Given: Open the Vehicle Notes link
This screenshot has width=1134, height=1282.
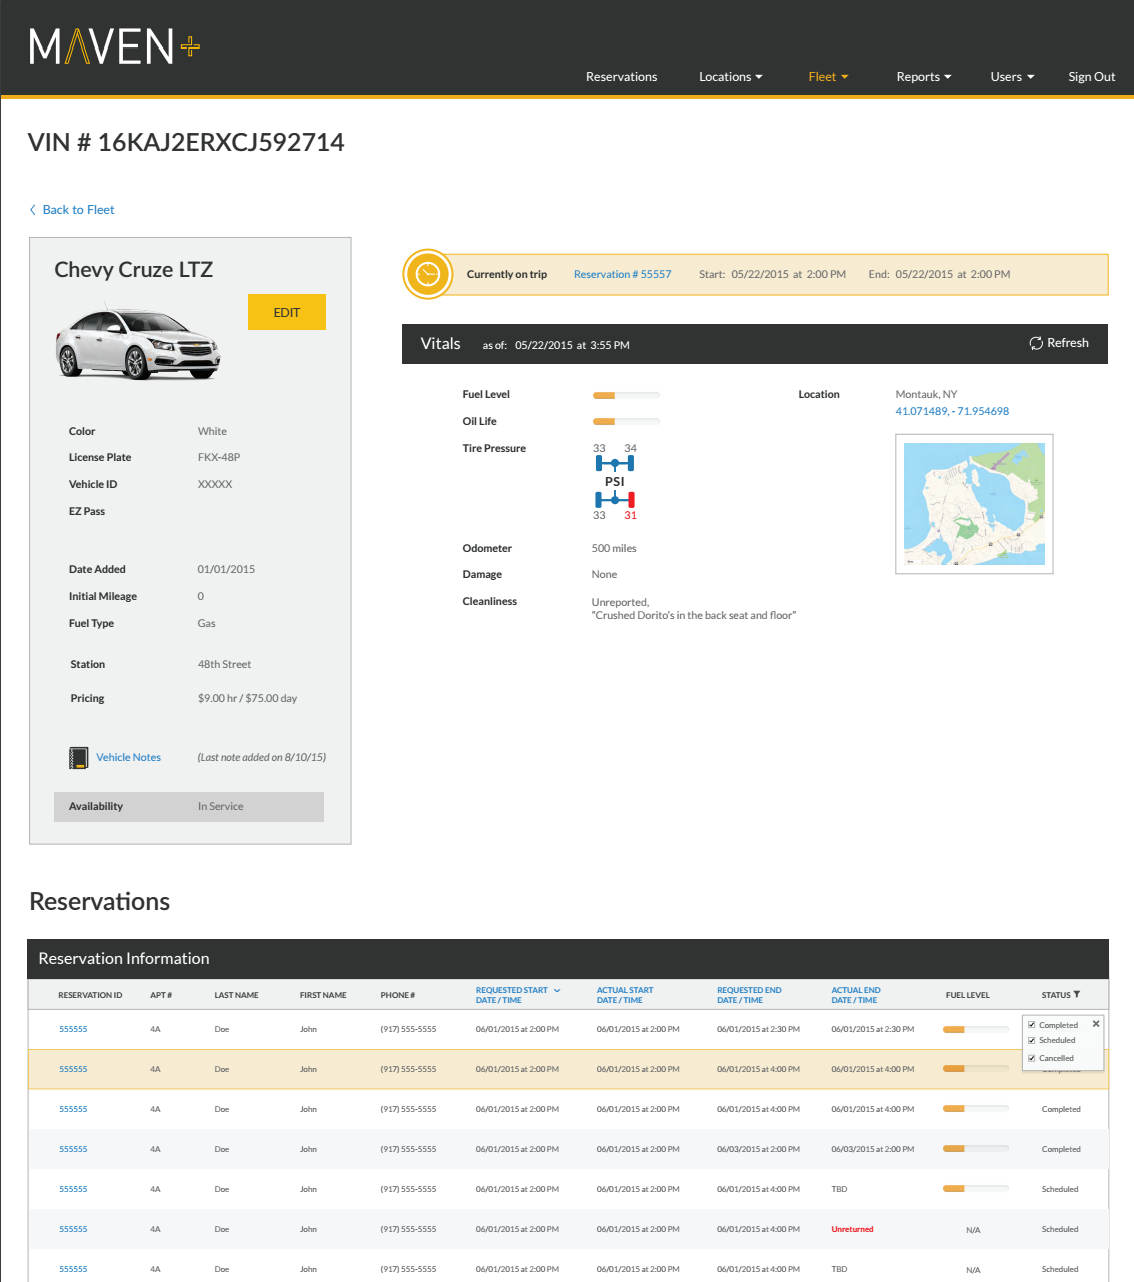Looking at the screenshot, I should click(x=128, y=758).
